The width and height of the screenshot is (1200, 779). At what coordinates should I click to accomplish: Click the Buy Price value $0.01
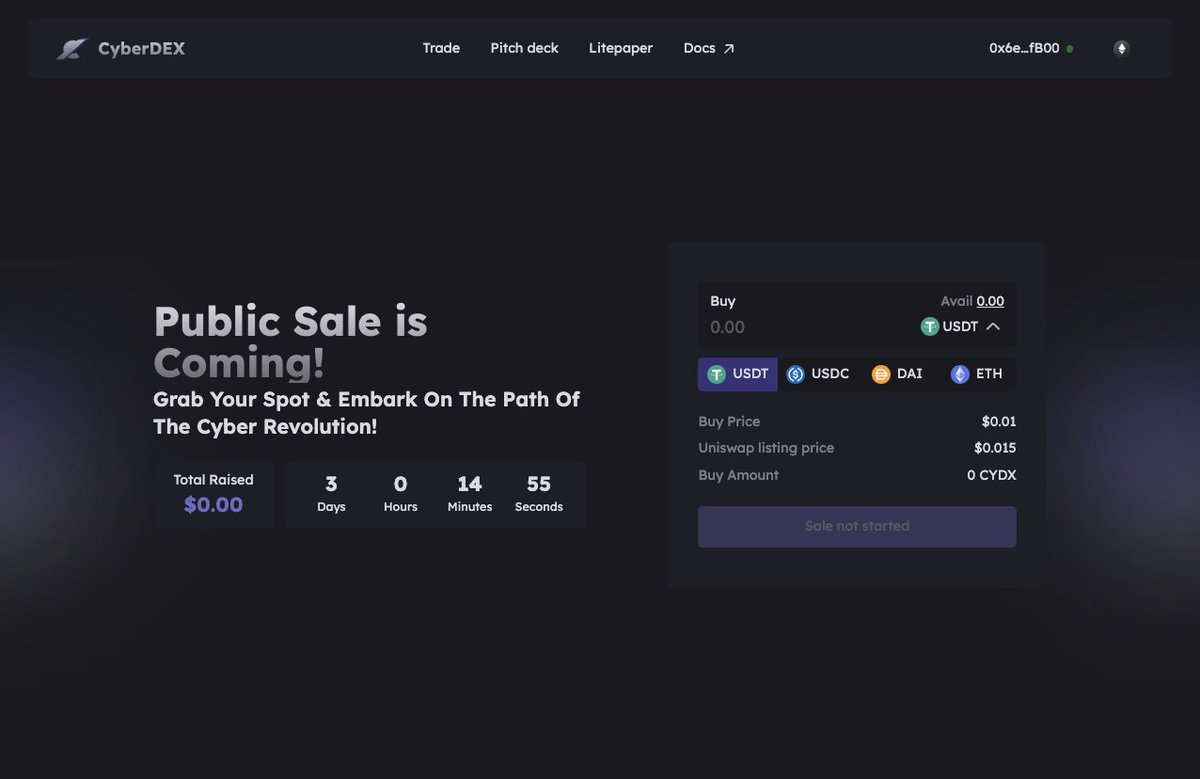(999, 421)
